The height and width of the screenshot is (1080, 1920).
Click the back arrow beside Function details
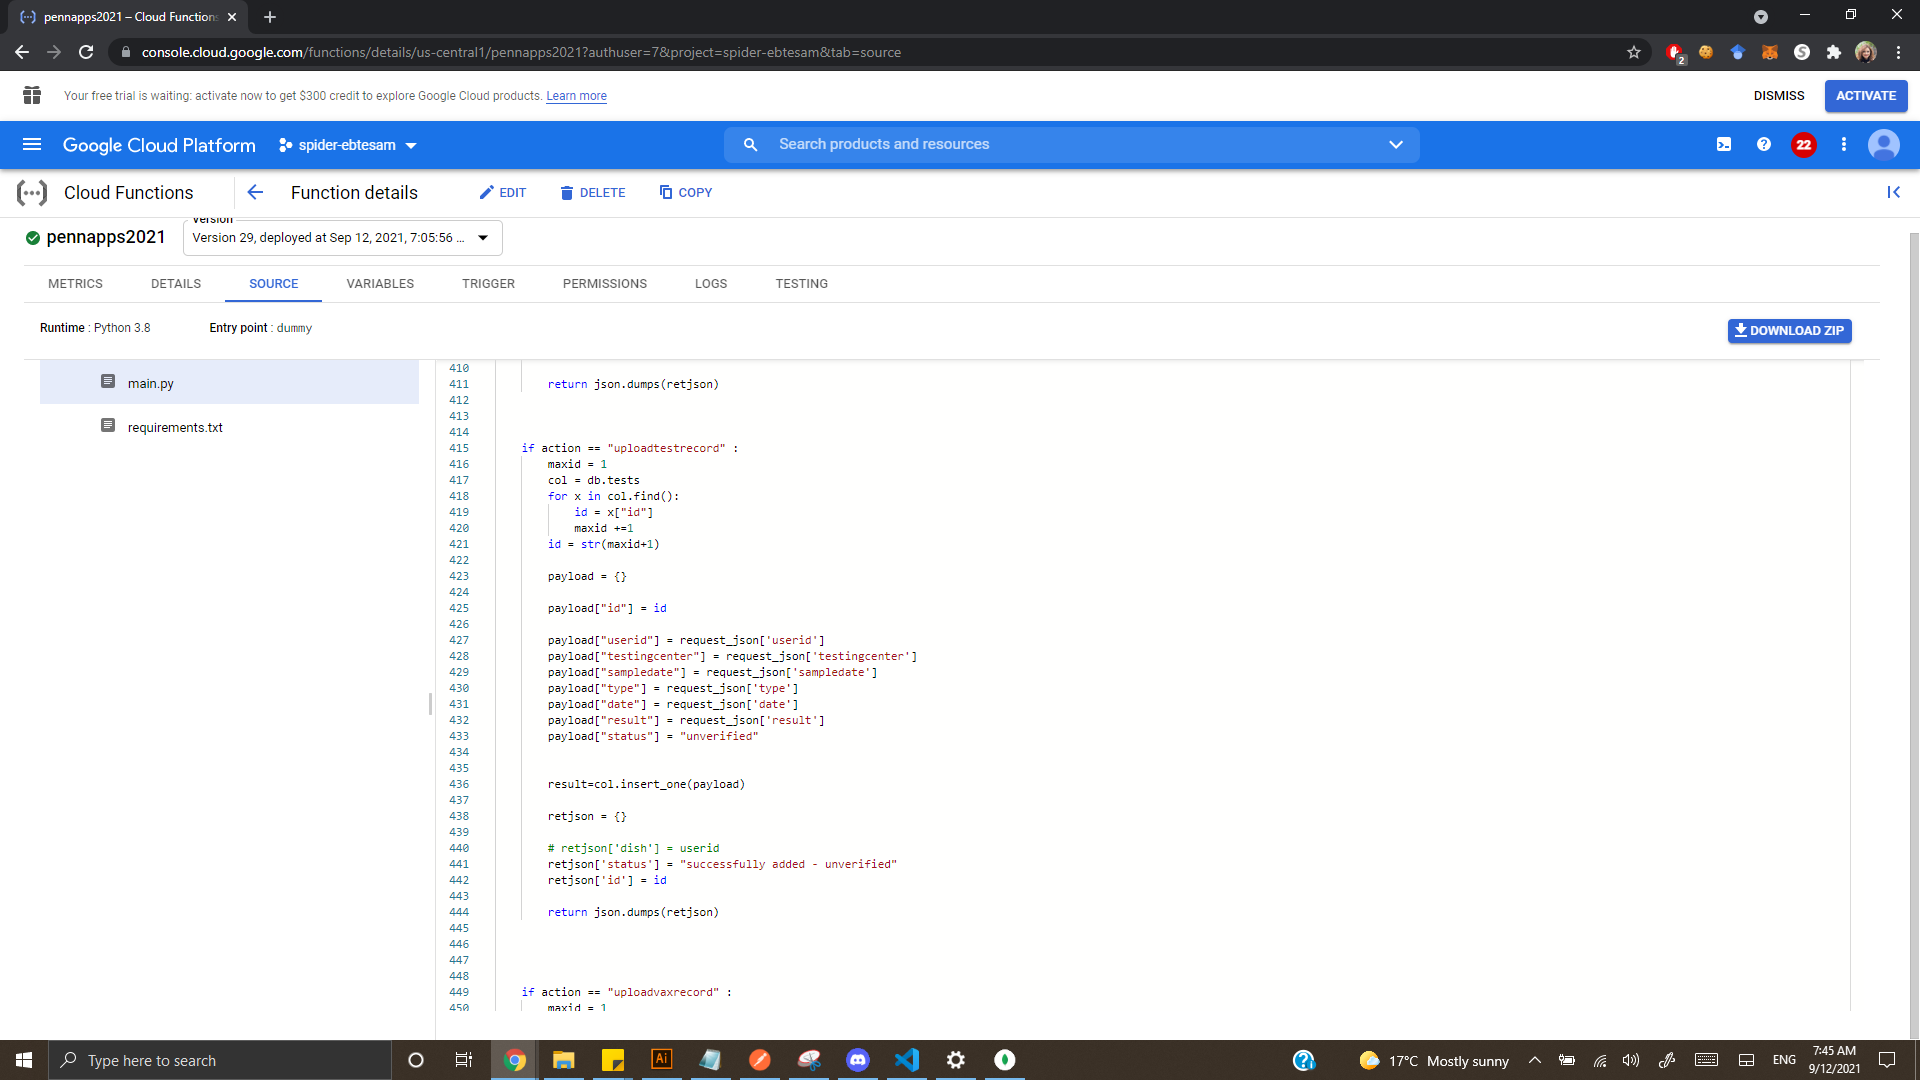coord(255,193)
